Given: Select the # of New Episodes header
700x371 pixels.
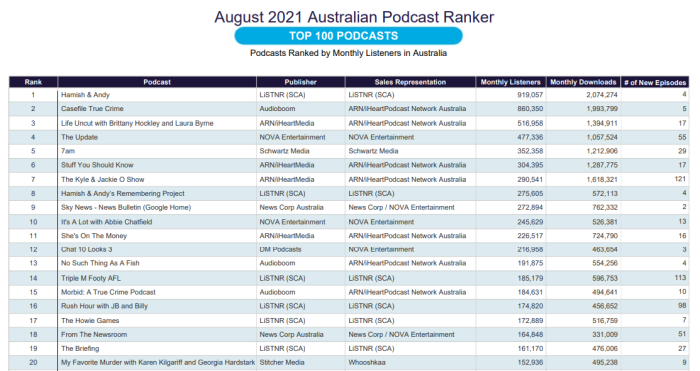Looking at the screenshot, I should (655, 82).
